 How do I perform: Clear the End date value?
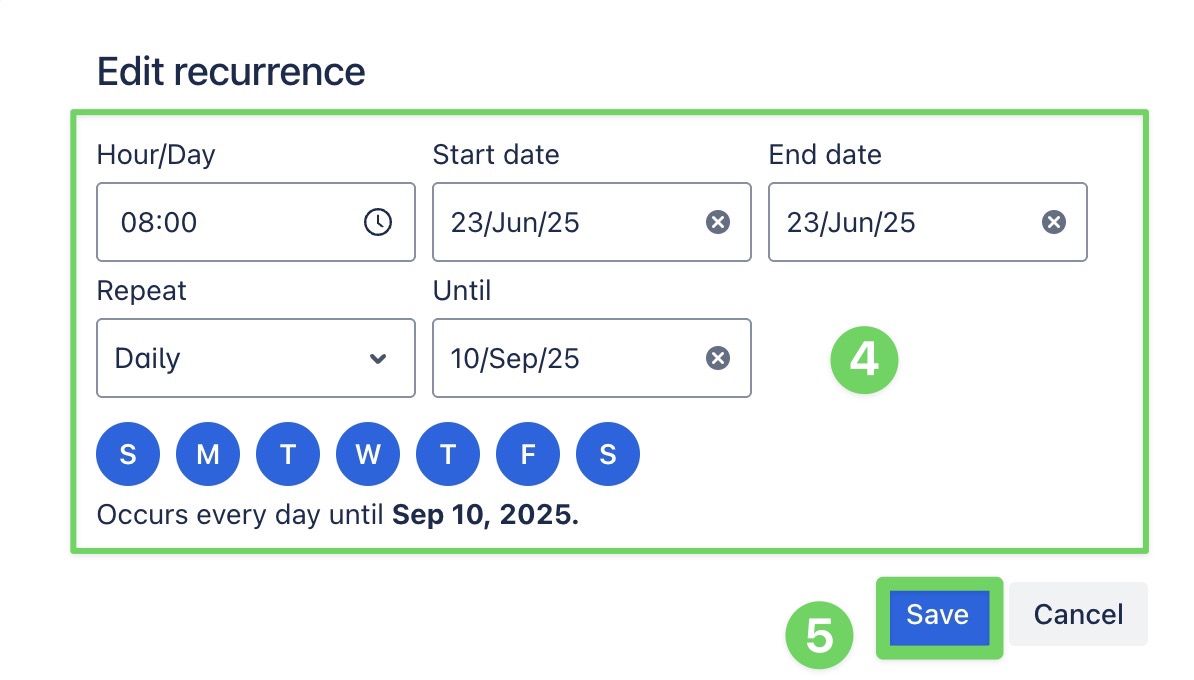click(1053, 222)
